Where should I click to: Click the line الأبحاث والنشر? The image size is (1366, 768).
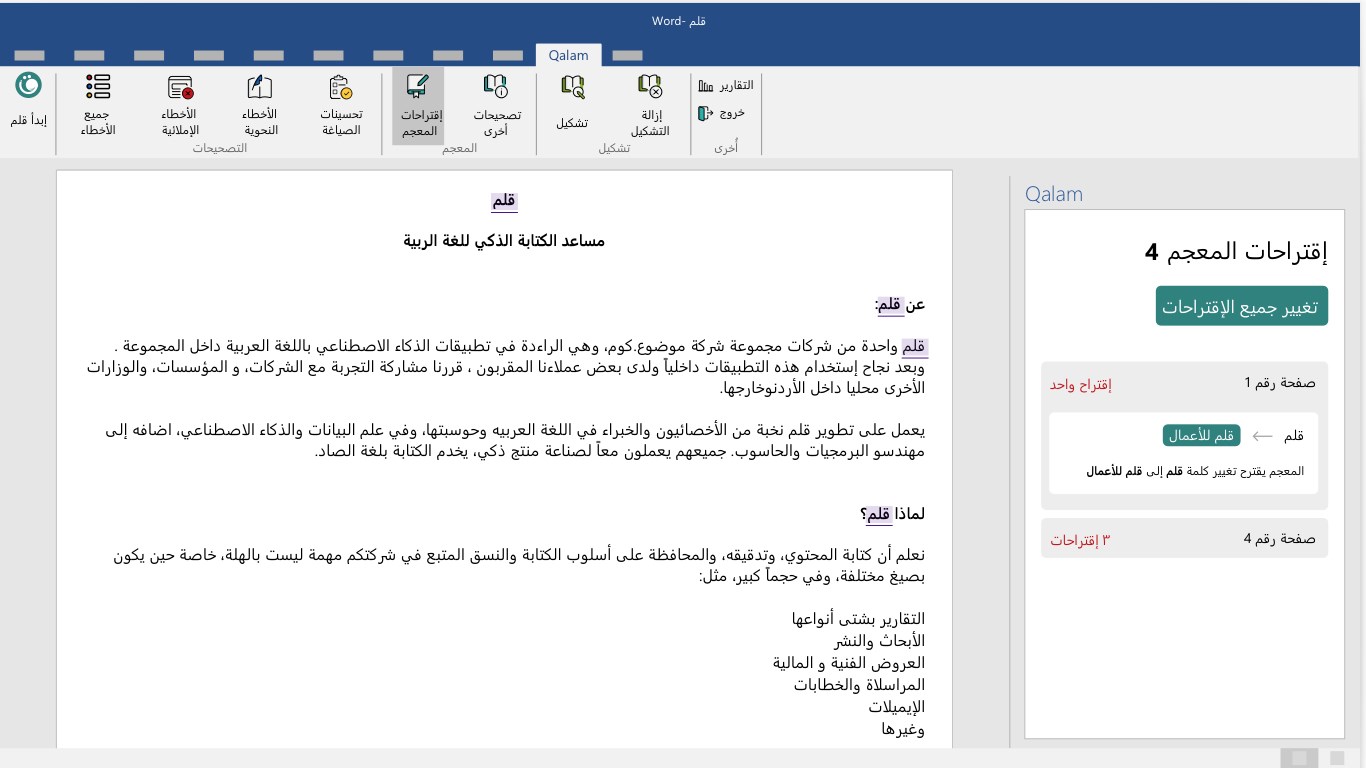tap(881, 641)
